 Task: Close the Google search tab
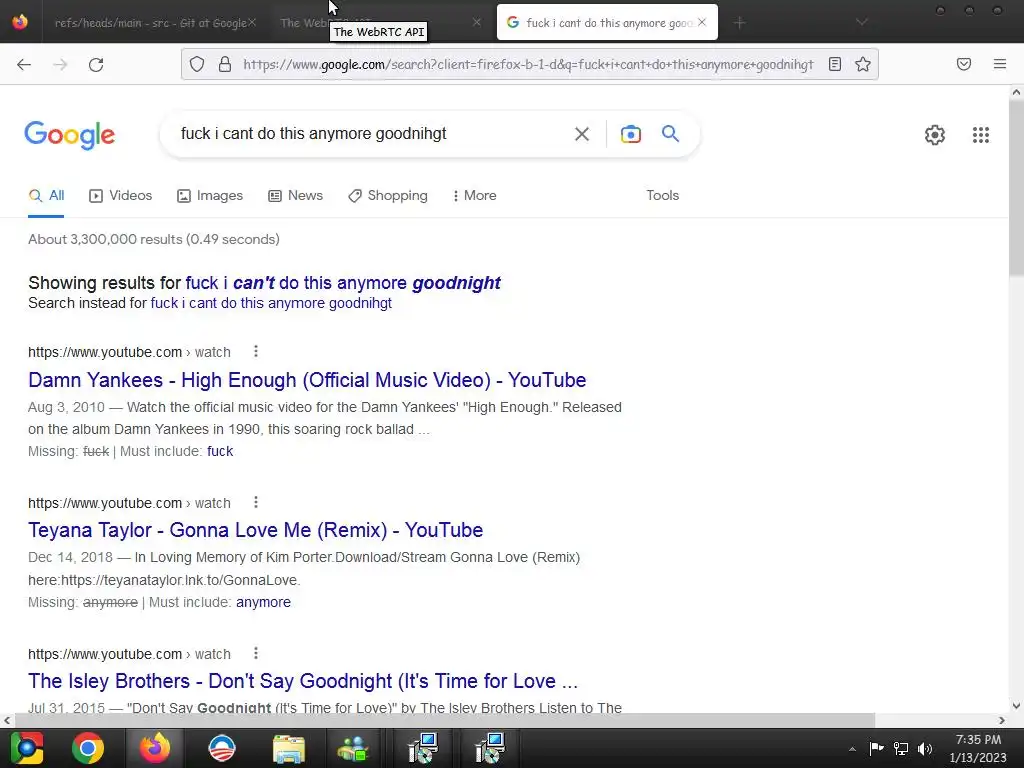tap(702, 22)
